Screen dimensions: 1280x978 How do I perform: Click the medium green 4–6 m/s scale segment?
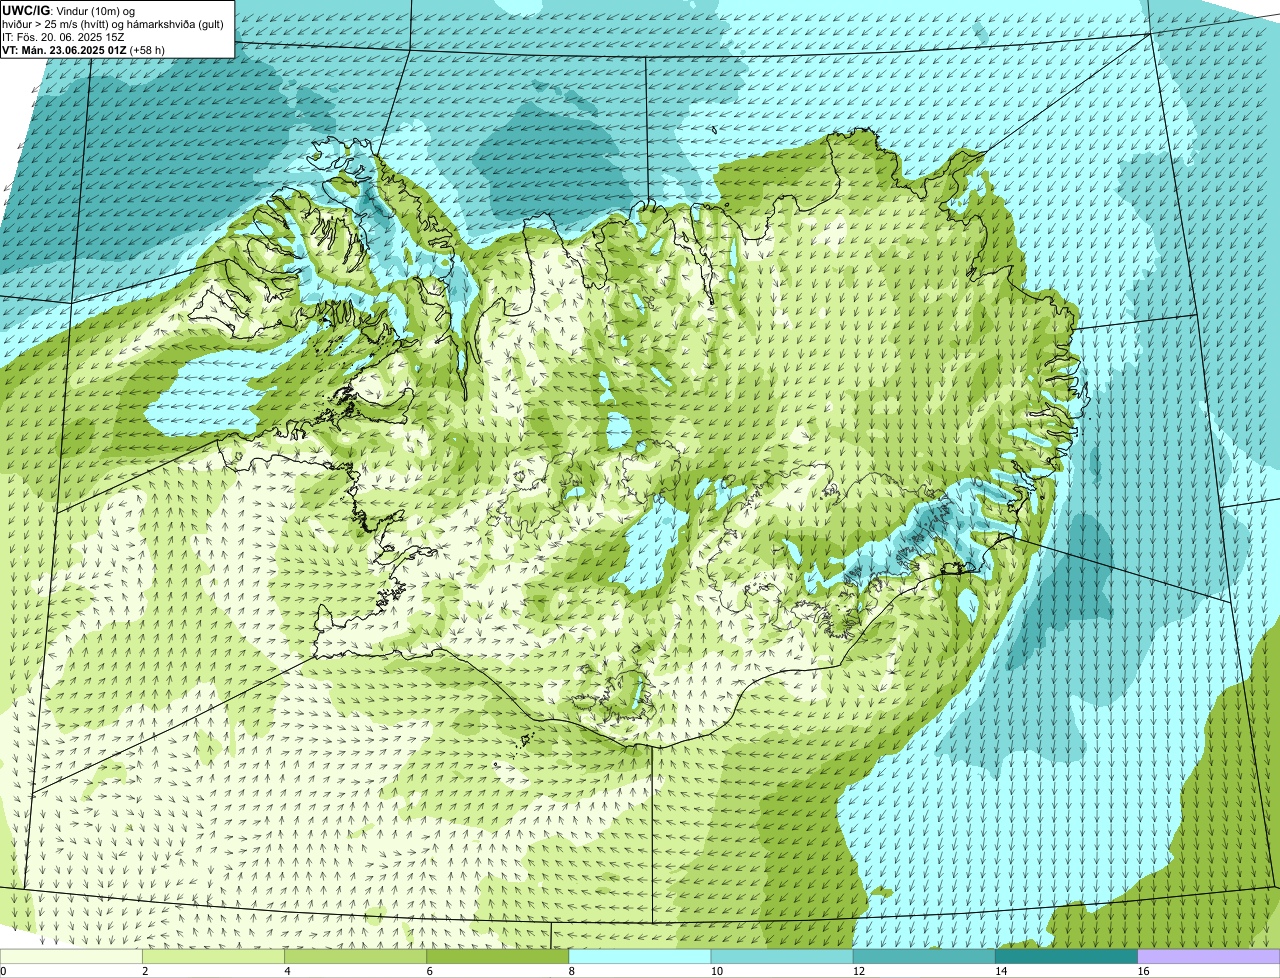[356, 956]
